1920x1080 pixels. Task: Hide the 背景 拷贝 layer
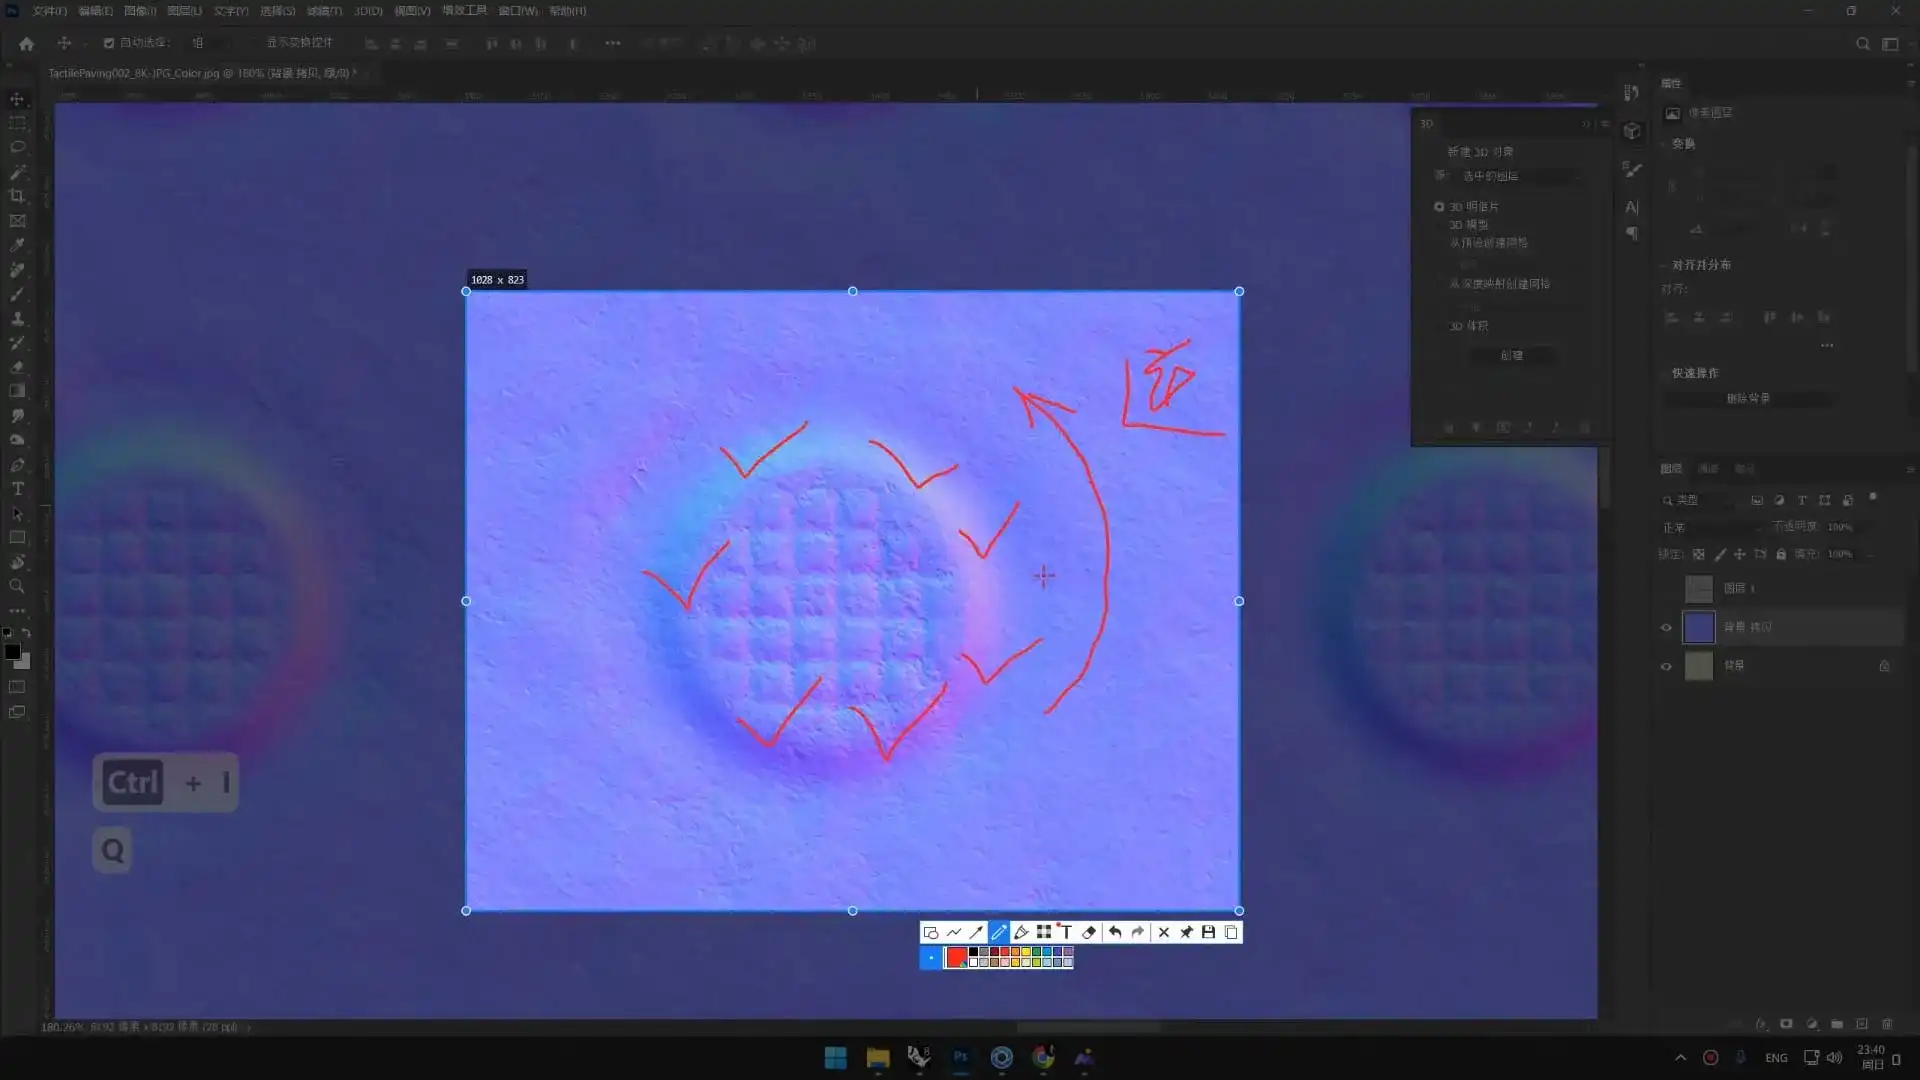[x=1666, y=628]
